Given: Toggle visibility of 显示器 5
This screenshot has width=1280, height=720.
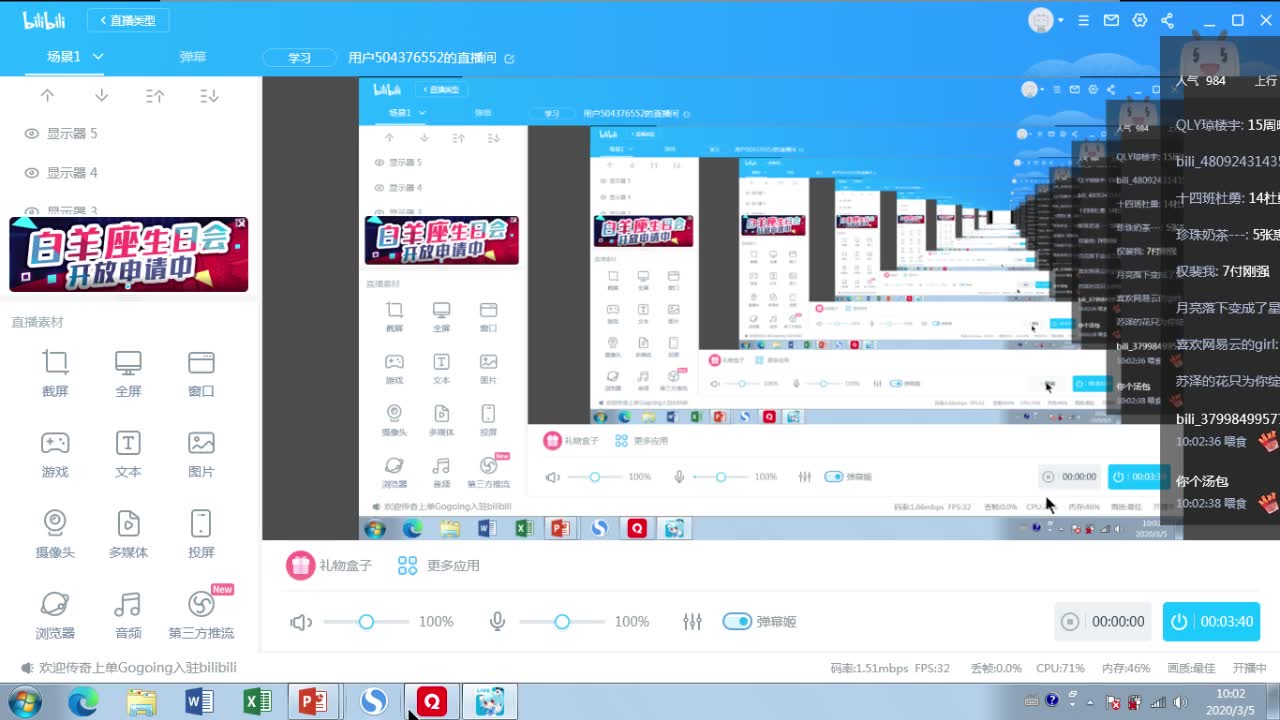Looking at the screenshot, I should 31,134.
